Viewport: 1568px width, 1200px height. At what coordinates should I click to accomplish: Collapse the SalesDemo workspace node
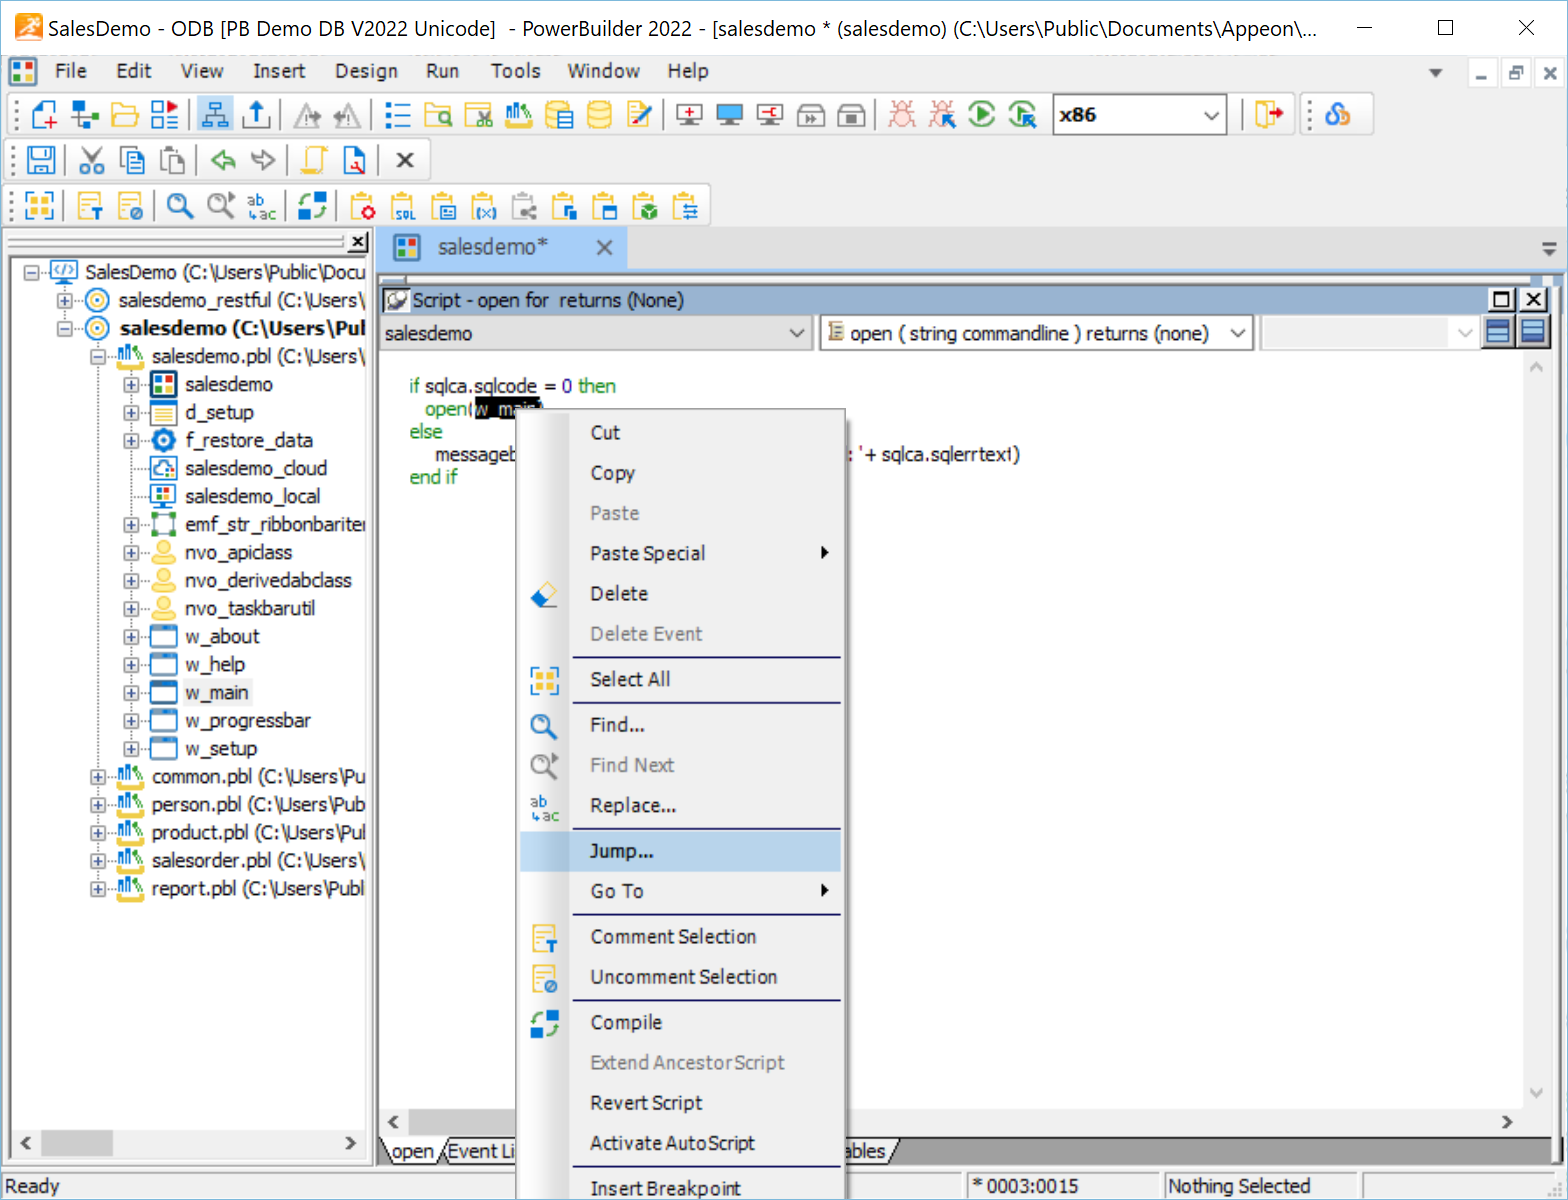click(x=31, y=272)
